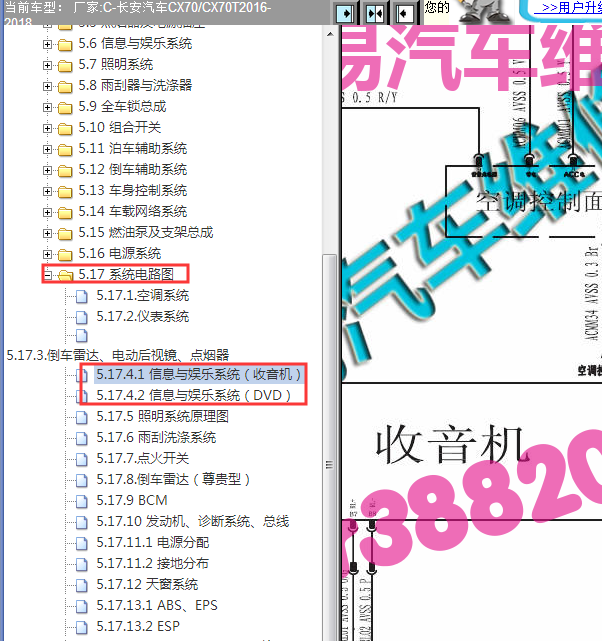Open 5.17.7.点火开关 diagram

tap(143, 458)
